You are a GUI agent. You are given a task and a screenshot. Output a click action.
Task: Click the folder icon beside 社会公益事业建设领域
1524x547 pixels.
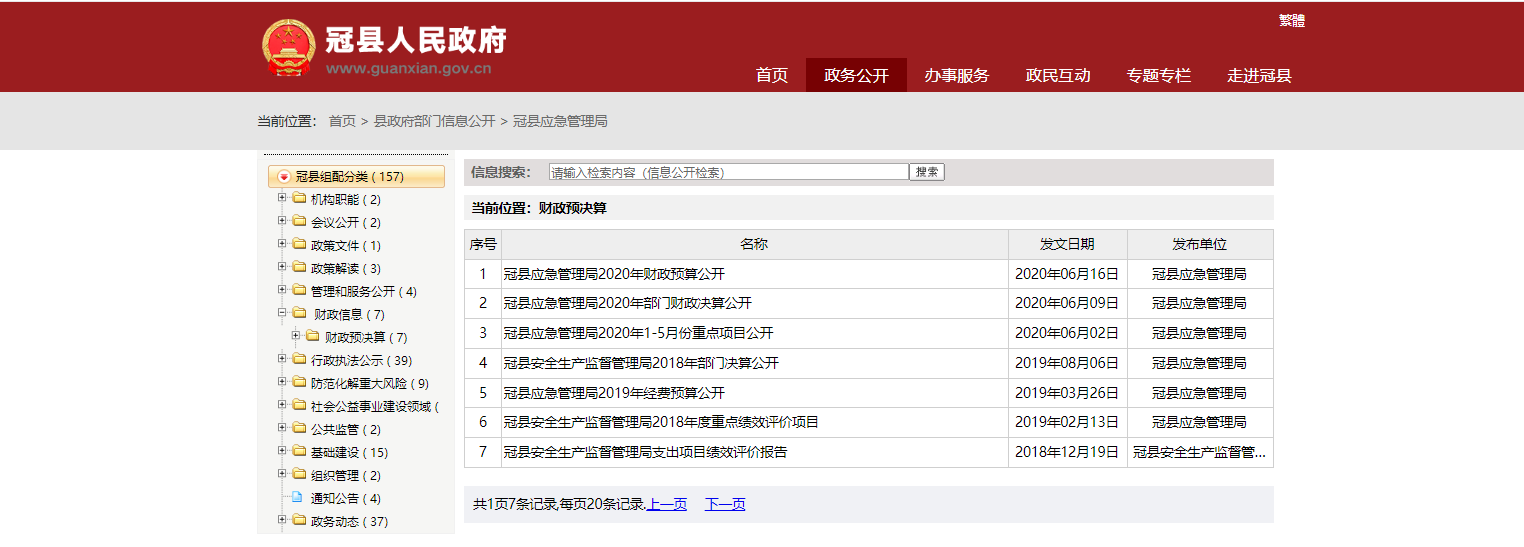tap(299, 406)
